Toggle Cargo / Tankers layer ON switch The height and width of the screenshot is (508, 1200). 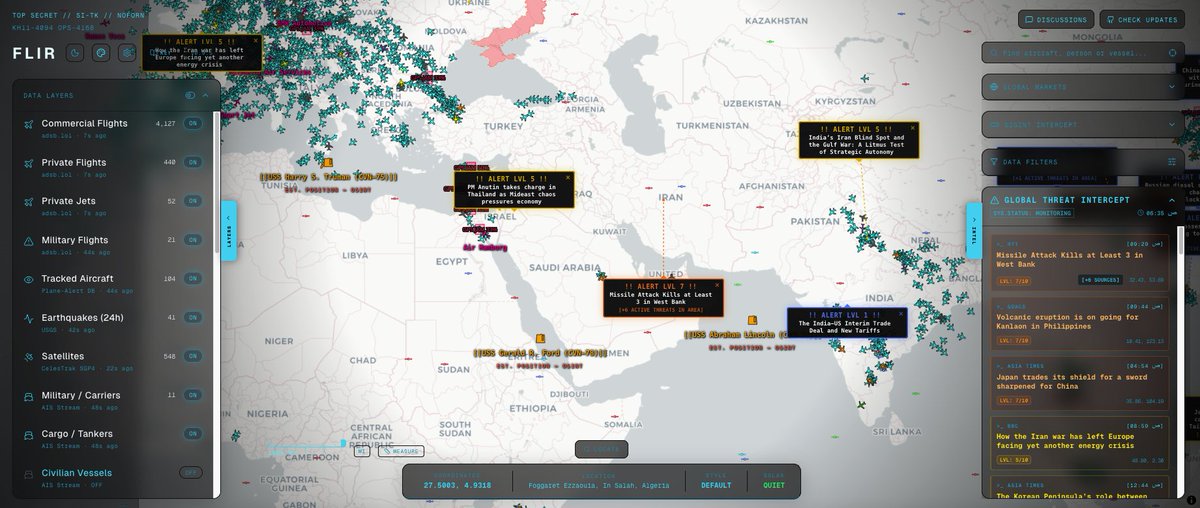click(192, 435)
